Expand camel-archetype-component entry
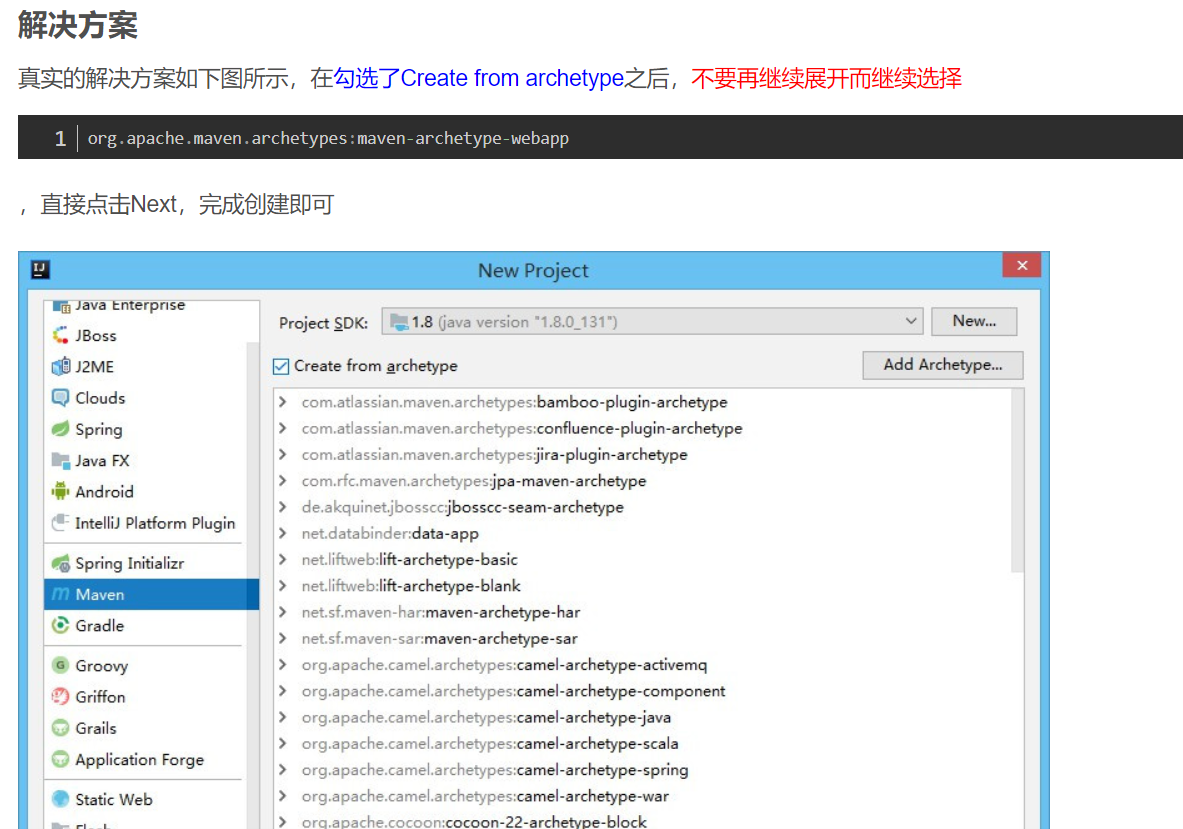The width and height of the screenshot is (1183, 829). 283,691
